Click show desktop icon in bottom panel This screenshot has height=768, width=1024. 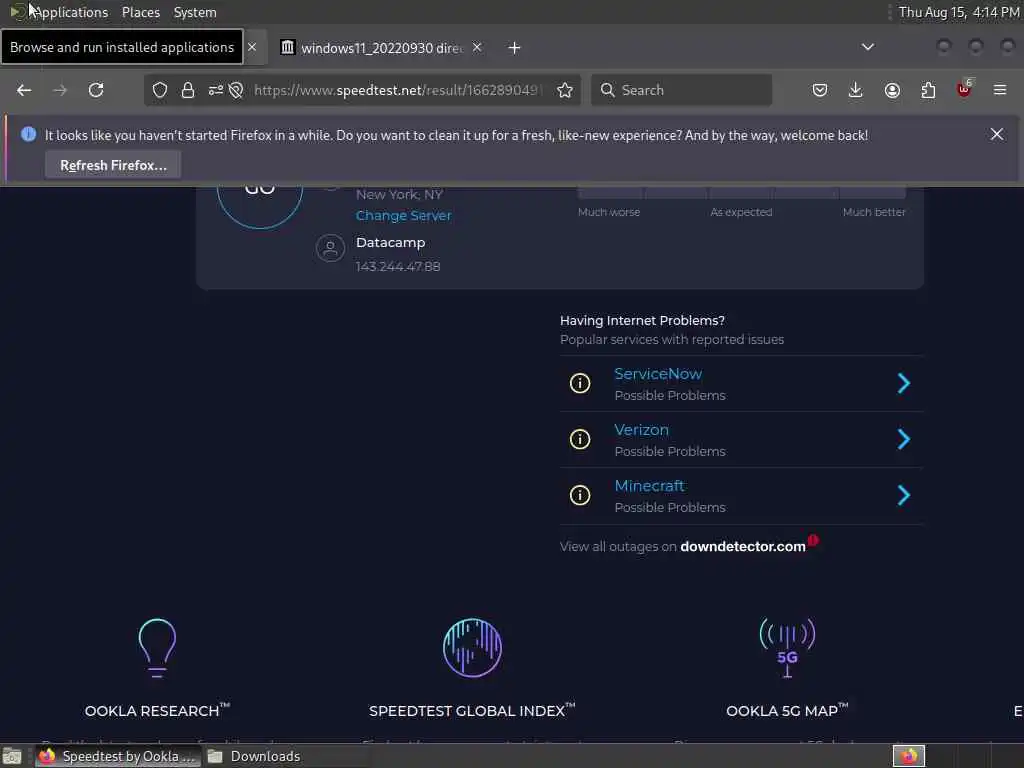click(x=12, y=756)
